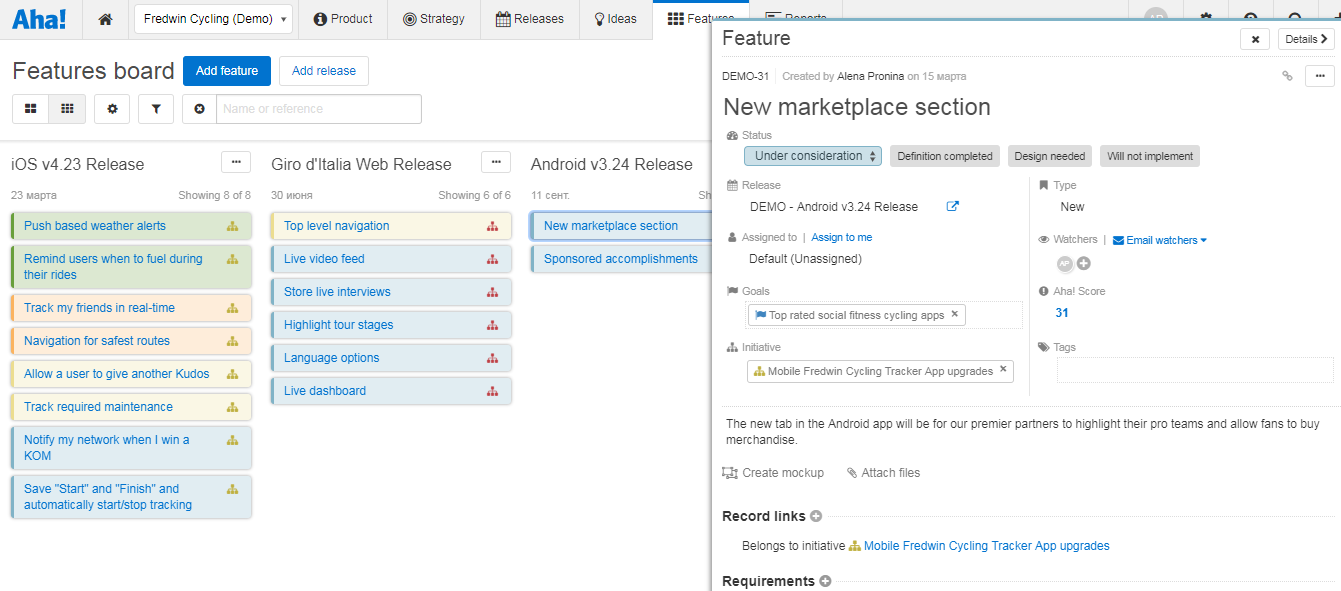Viewport: 1341px width, 591px height.
Task: Open board settings gear icon
Action: [112, 109]
